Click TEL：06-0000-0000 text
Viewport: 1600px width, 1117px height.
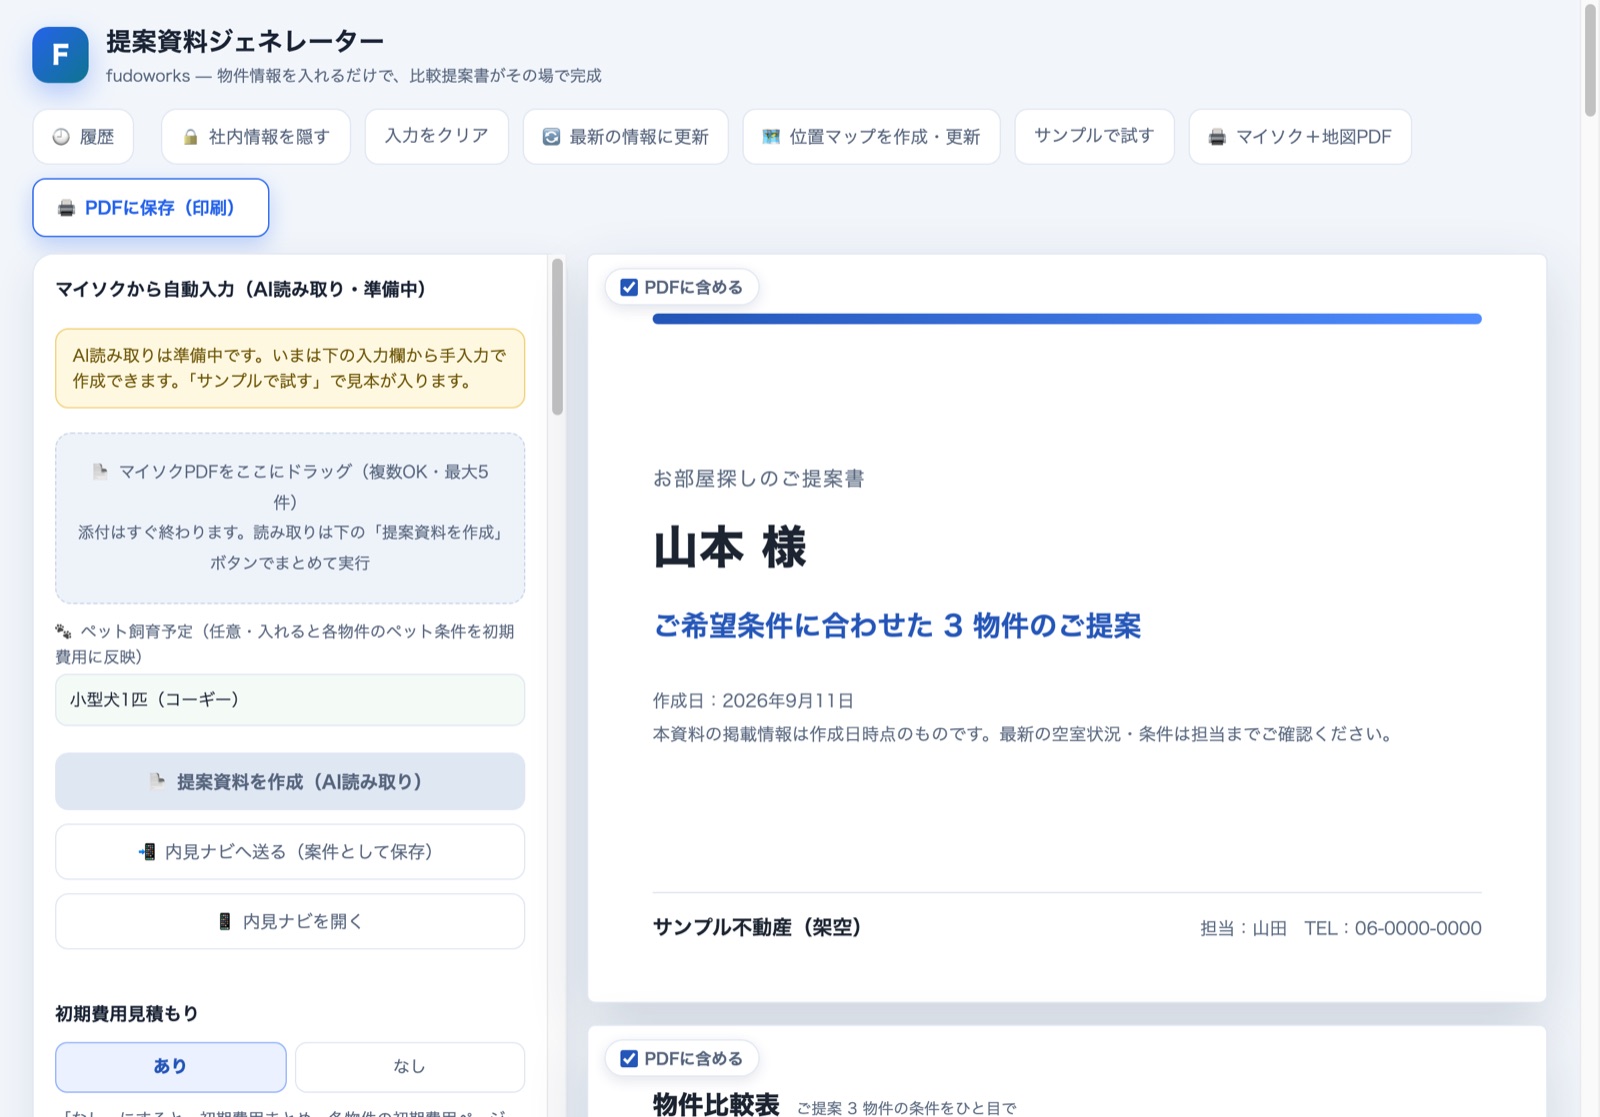pyautogui.click(x=1393, y=928)
